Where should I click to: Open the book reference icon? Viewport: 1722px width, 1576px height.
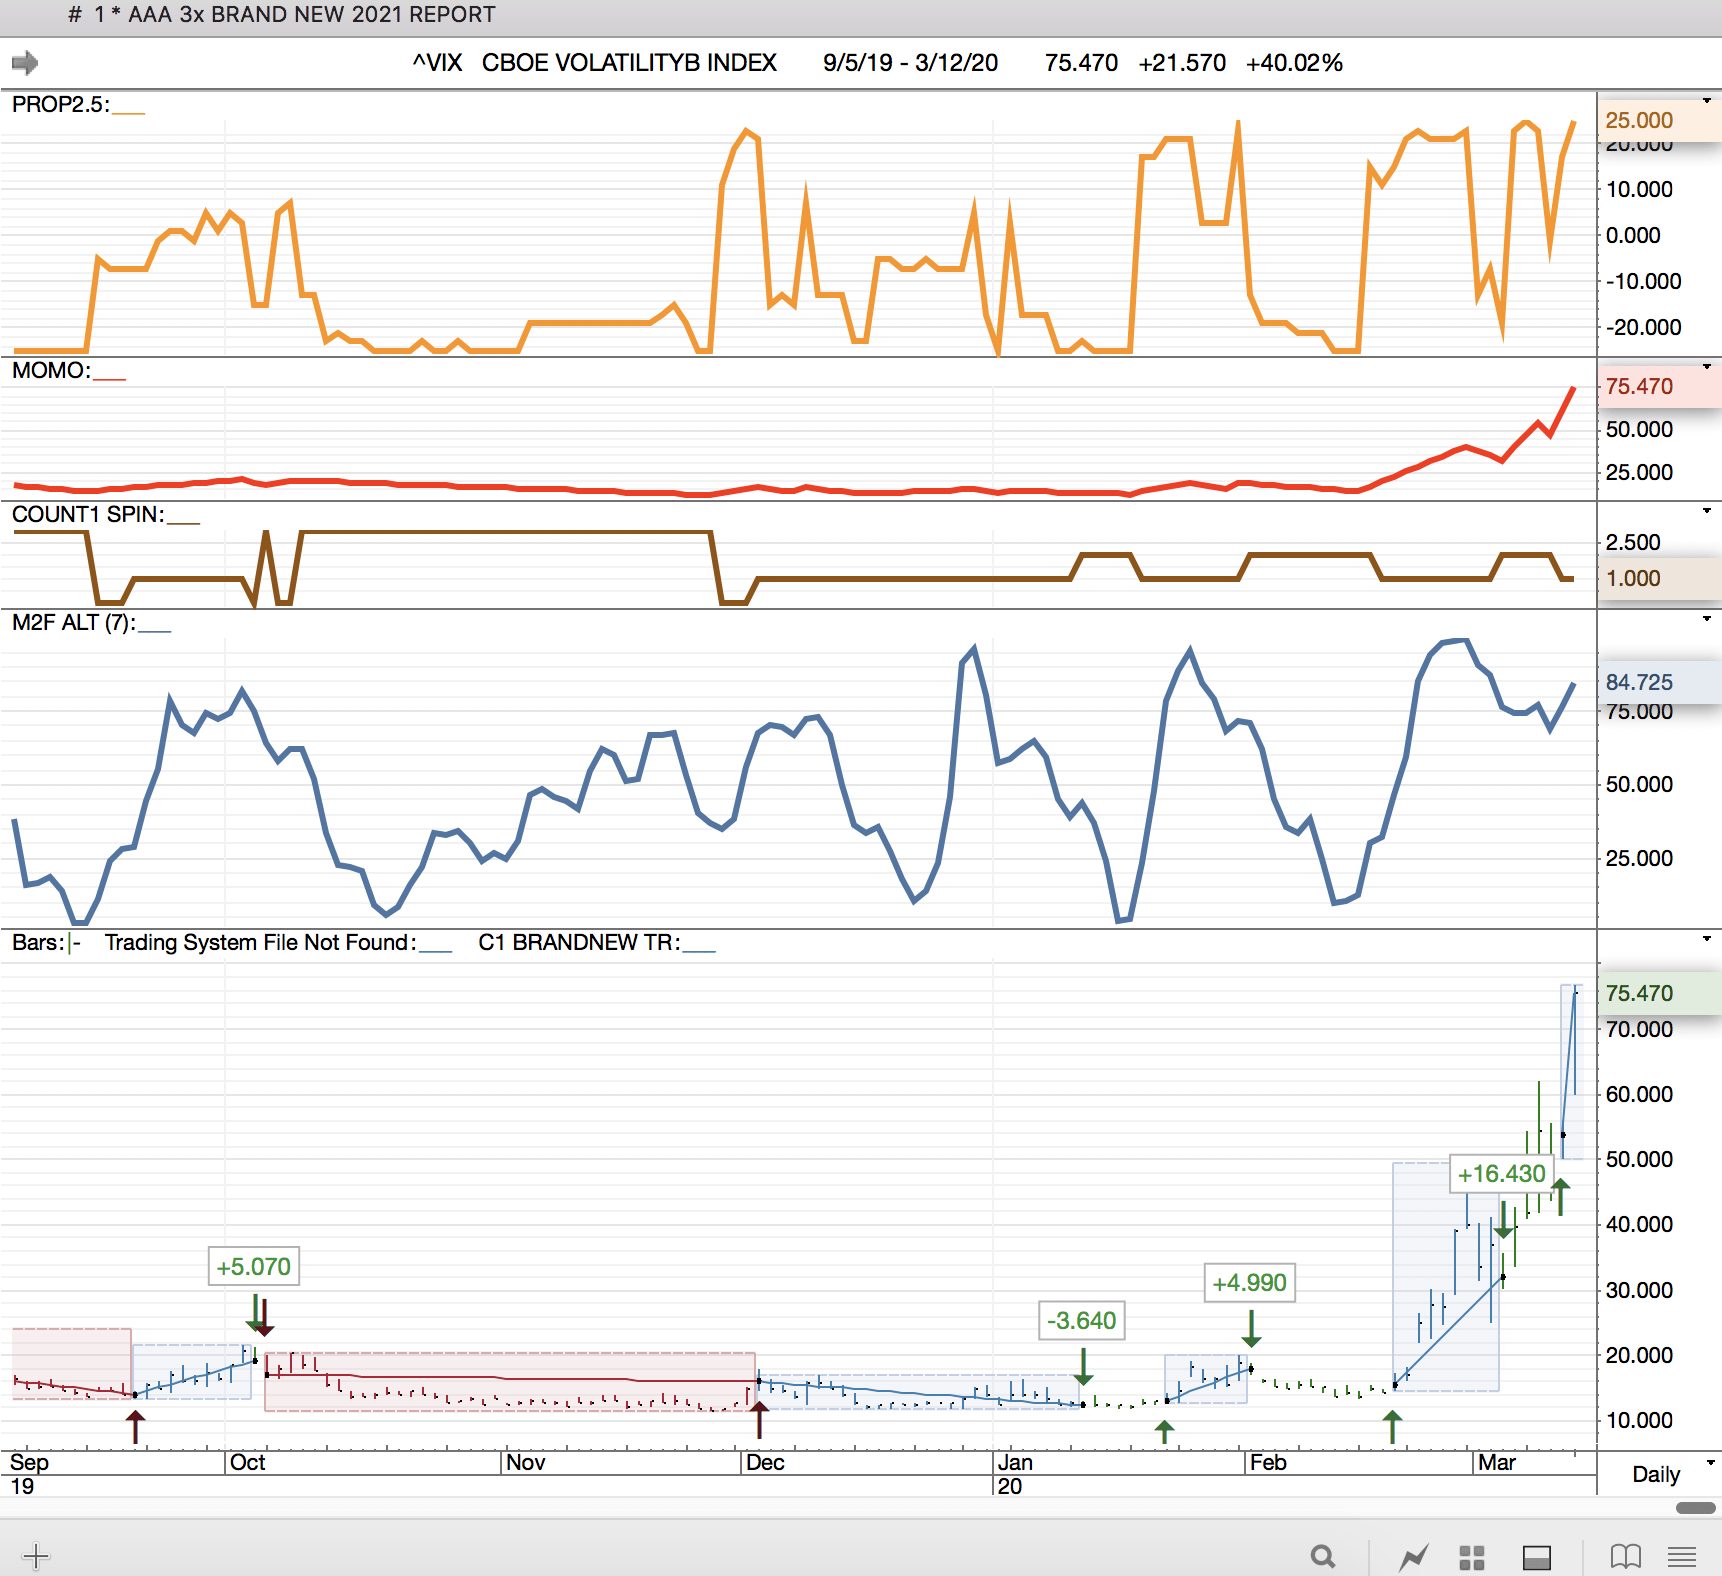[1626, 1556]
